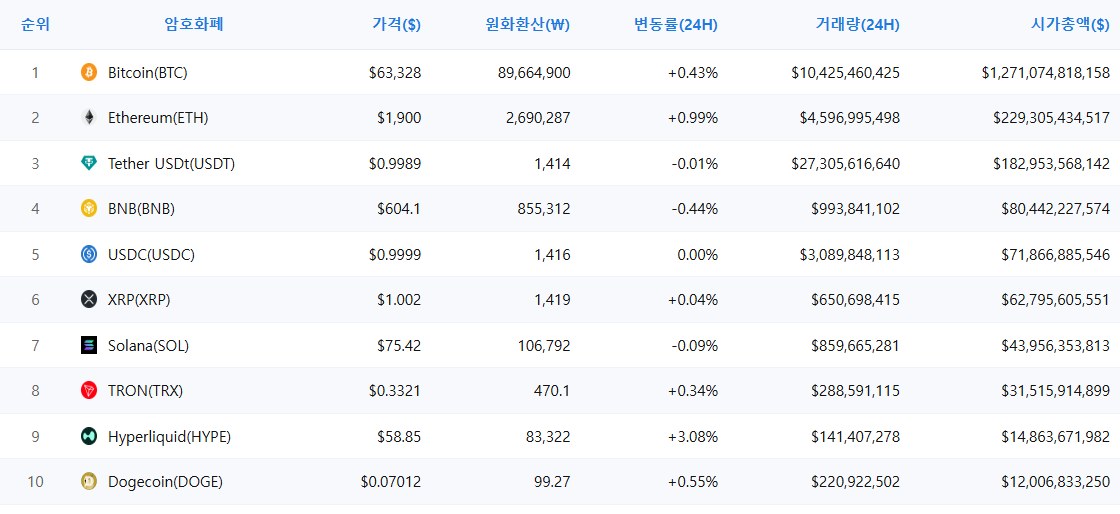Click the volume $10,425,460,425
The width and height of the screenshot is (1120, 514).
point(846,72)
